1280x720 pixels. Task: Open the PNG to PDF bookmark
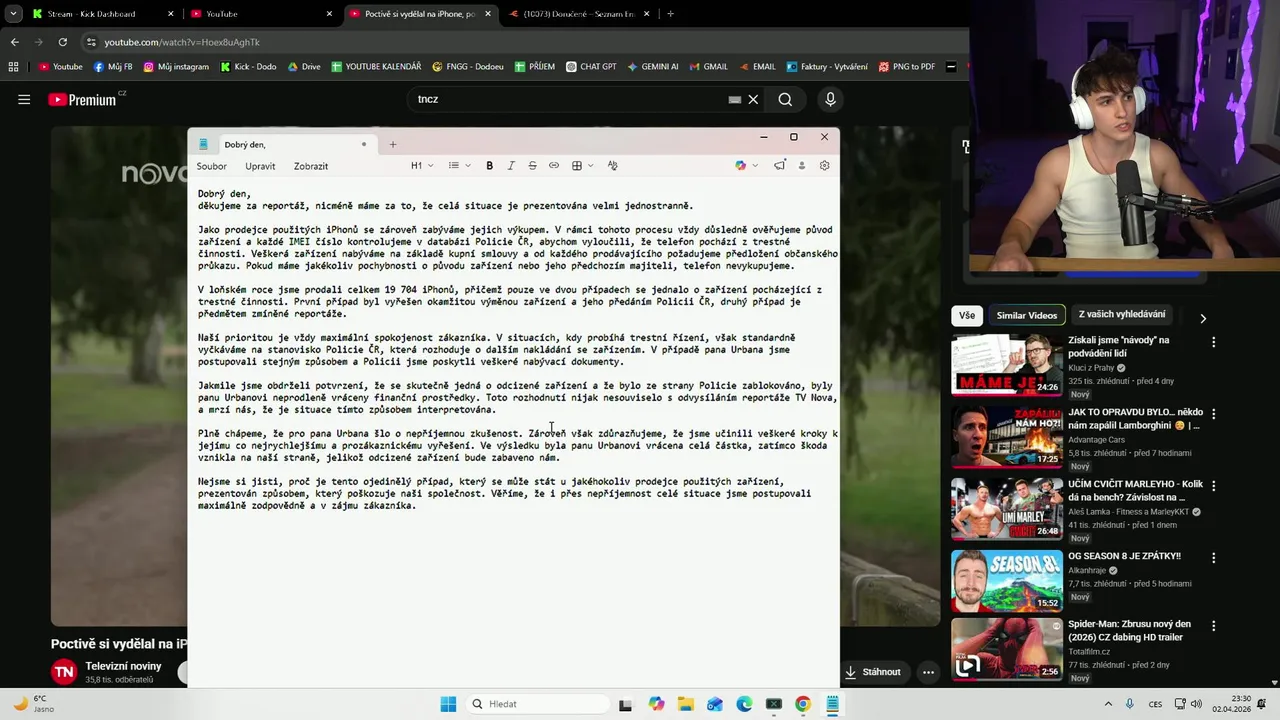click(907, 67)
